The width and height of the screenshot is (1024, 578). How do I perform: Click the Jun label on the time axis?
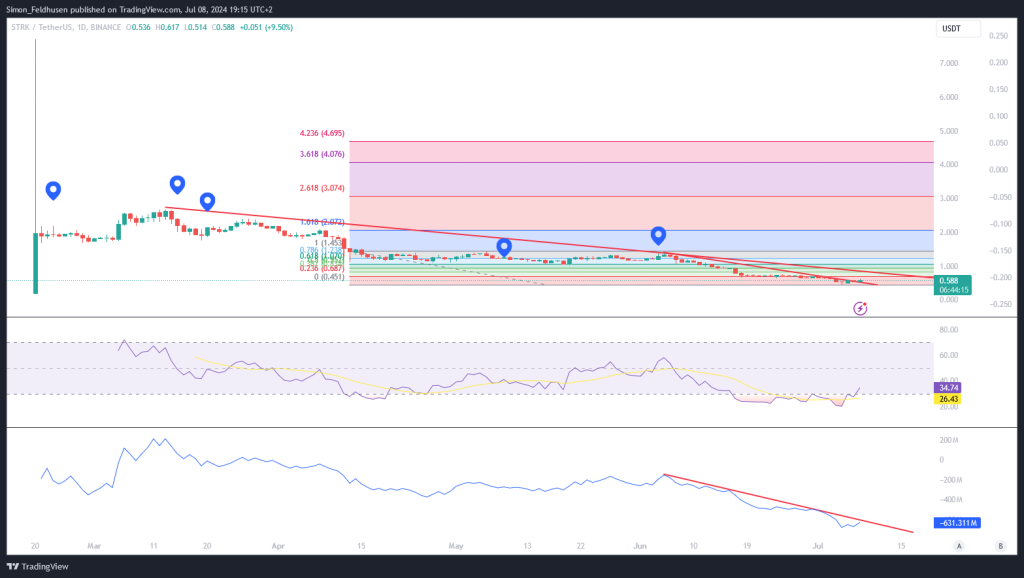pos(640,546)
